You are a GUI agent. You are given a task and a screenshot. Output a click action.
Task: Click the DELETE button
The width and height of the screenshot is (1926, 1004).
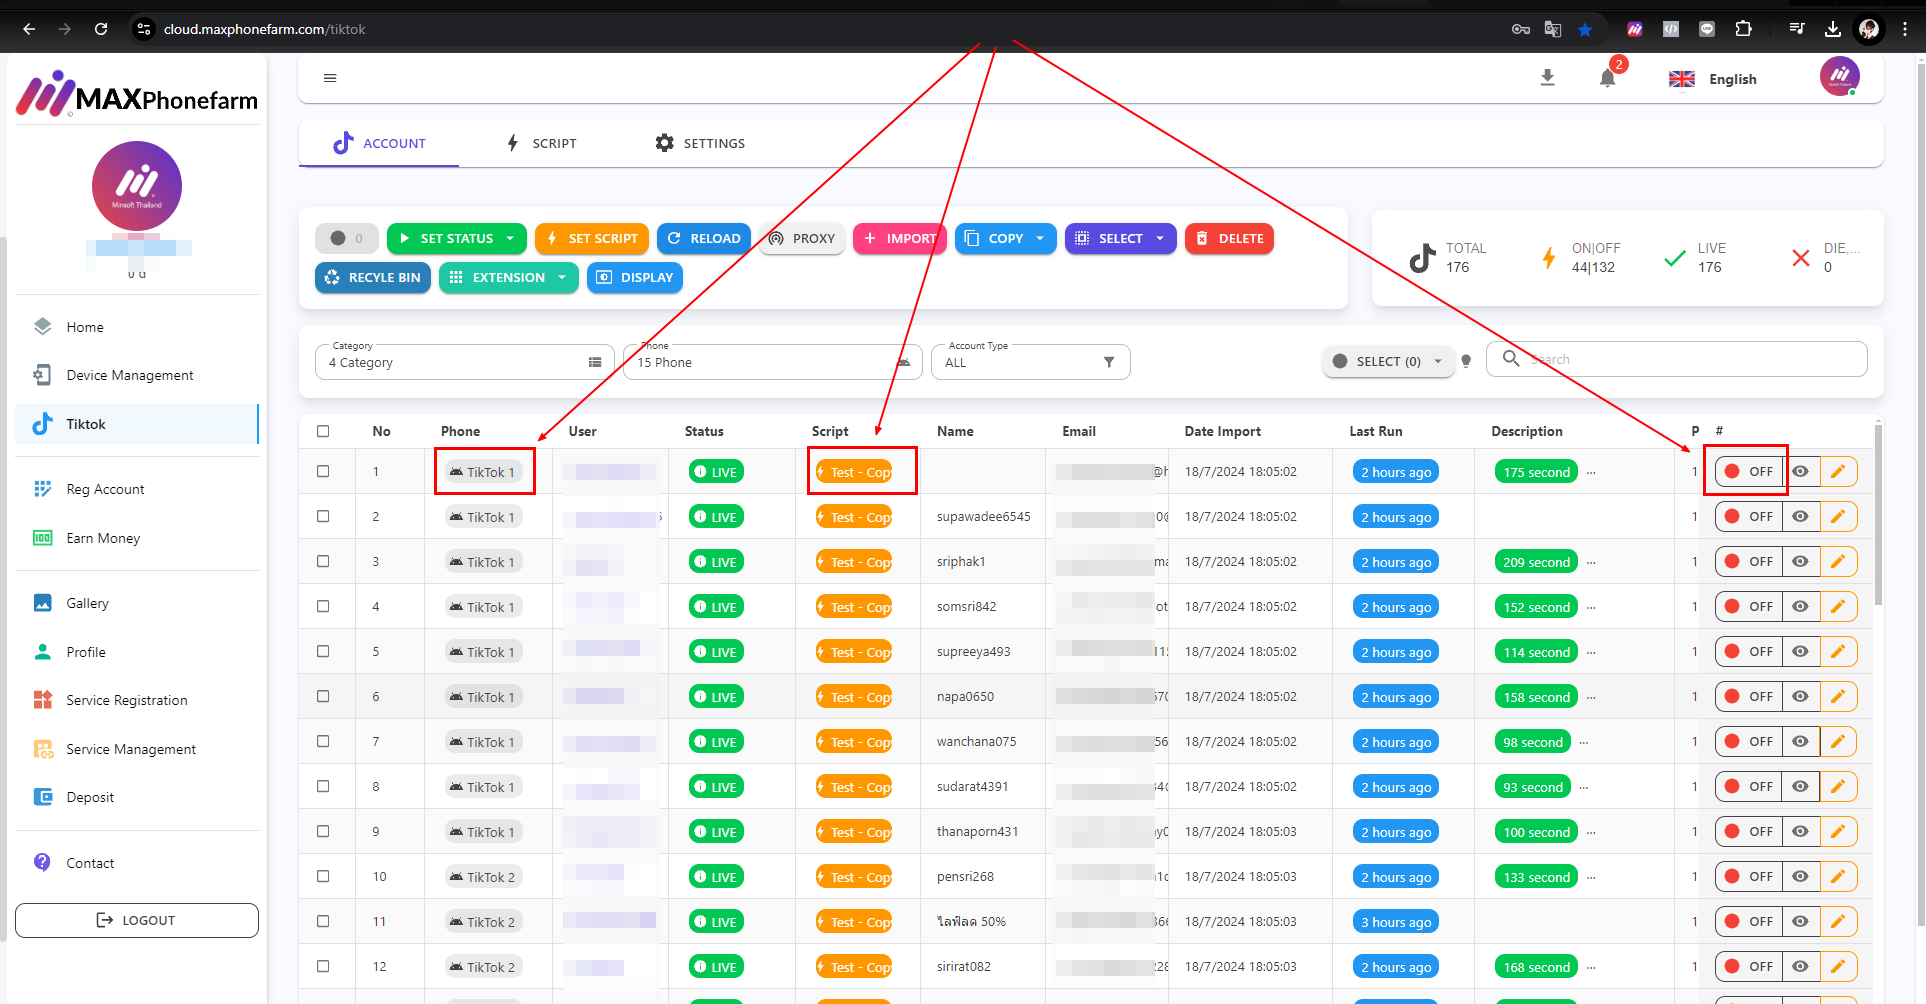point(1229,238)
